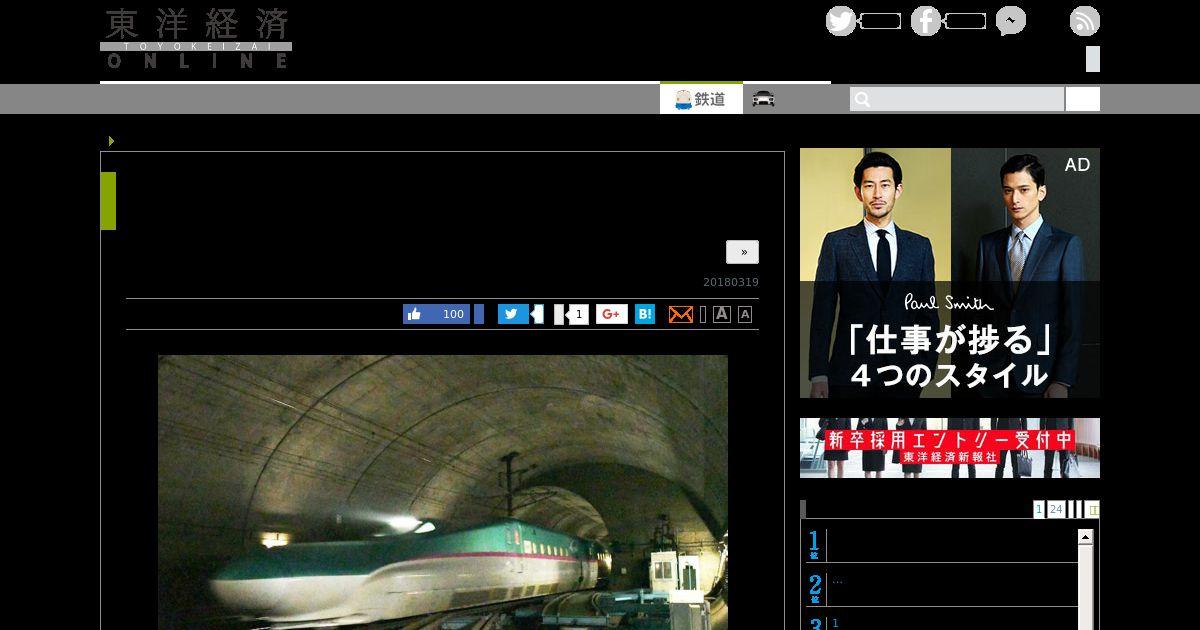1200x630 pixels.
Task: Click the Messenger chat bubble icon
Action: (1010, 21)
